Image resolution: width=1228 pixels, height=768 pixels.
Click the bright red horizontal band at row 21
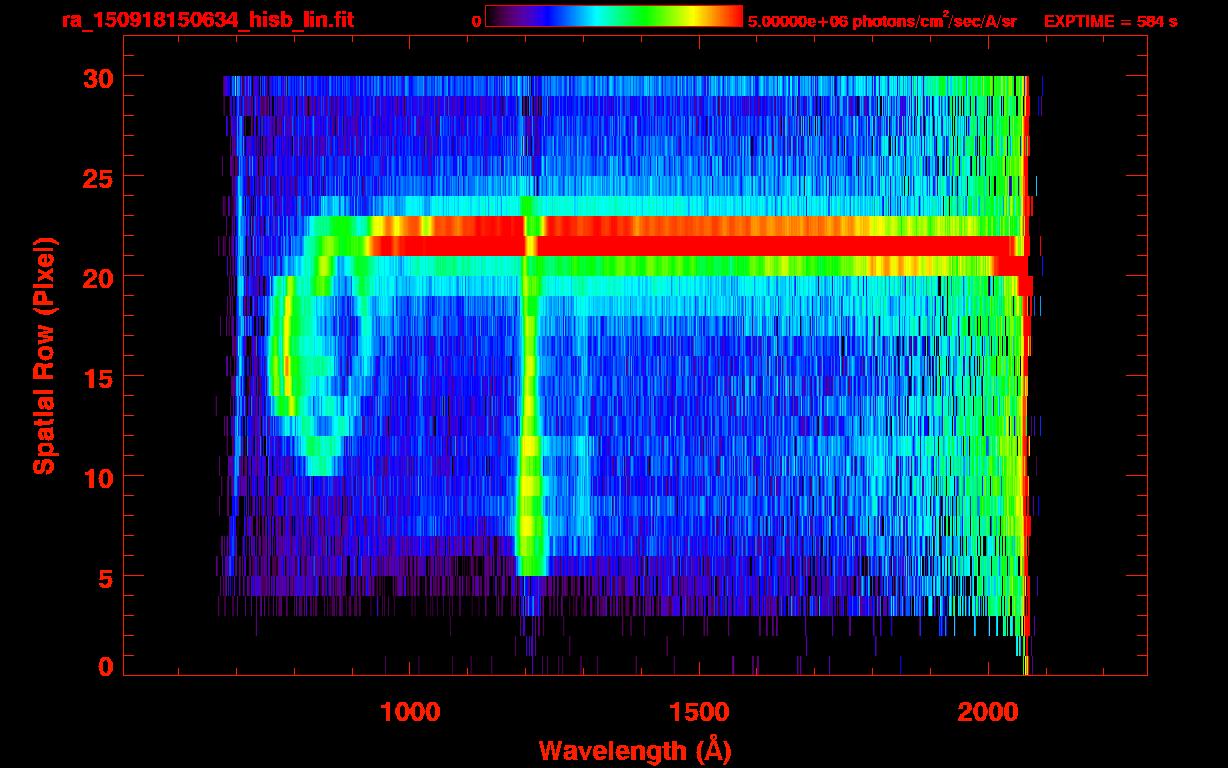[x=690, y=245]
